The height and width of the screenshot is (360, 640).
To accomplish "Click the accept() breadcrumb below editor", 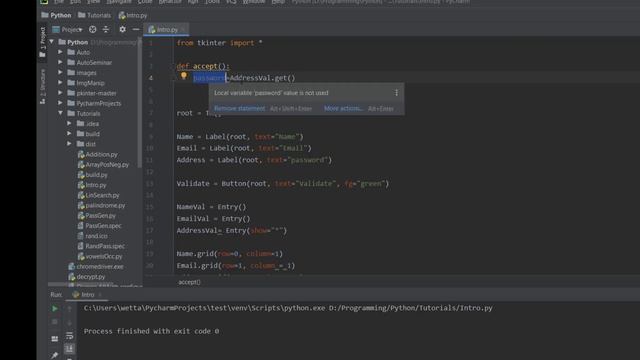I will click(189, 282).
